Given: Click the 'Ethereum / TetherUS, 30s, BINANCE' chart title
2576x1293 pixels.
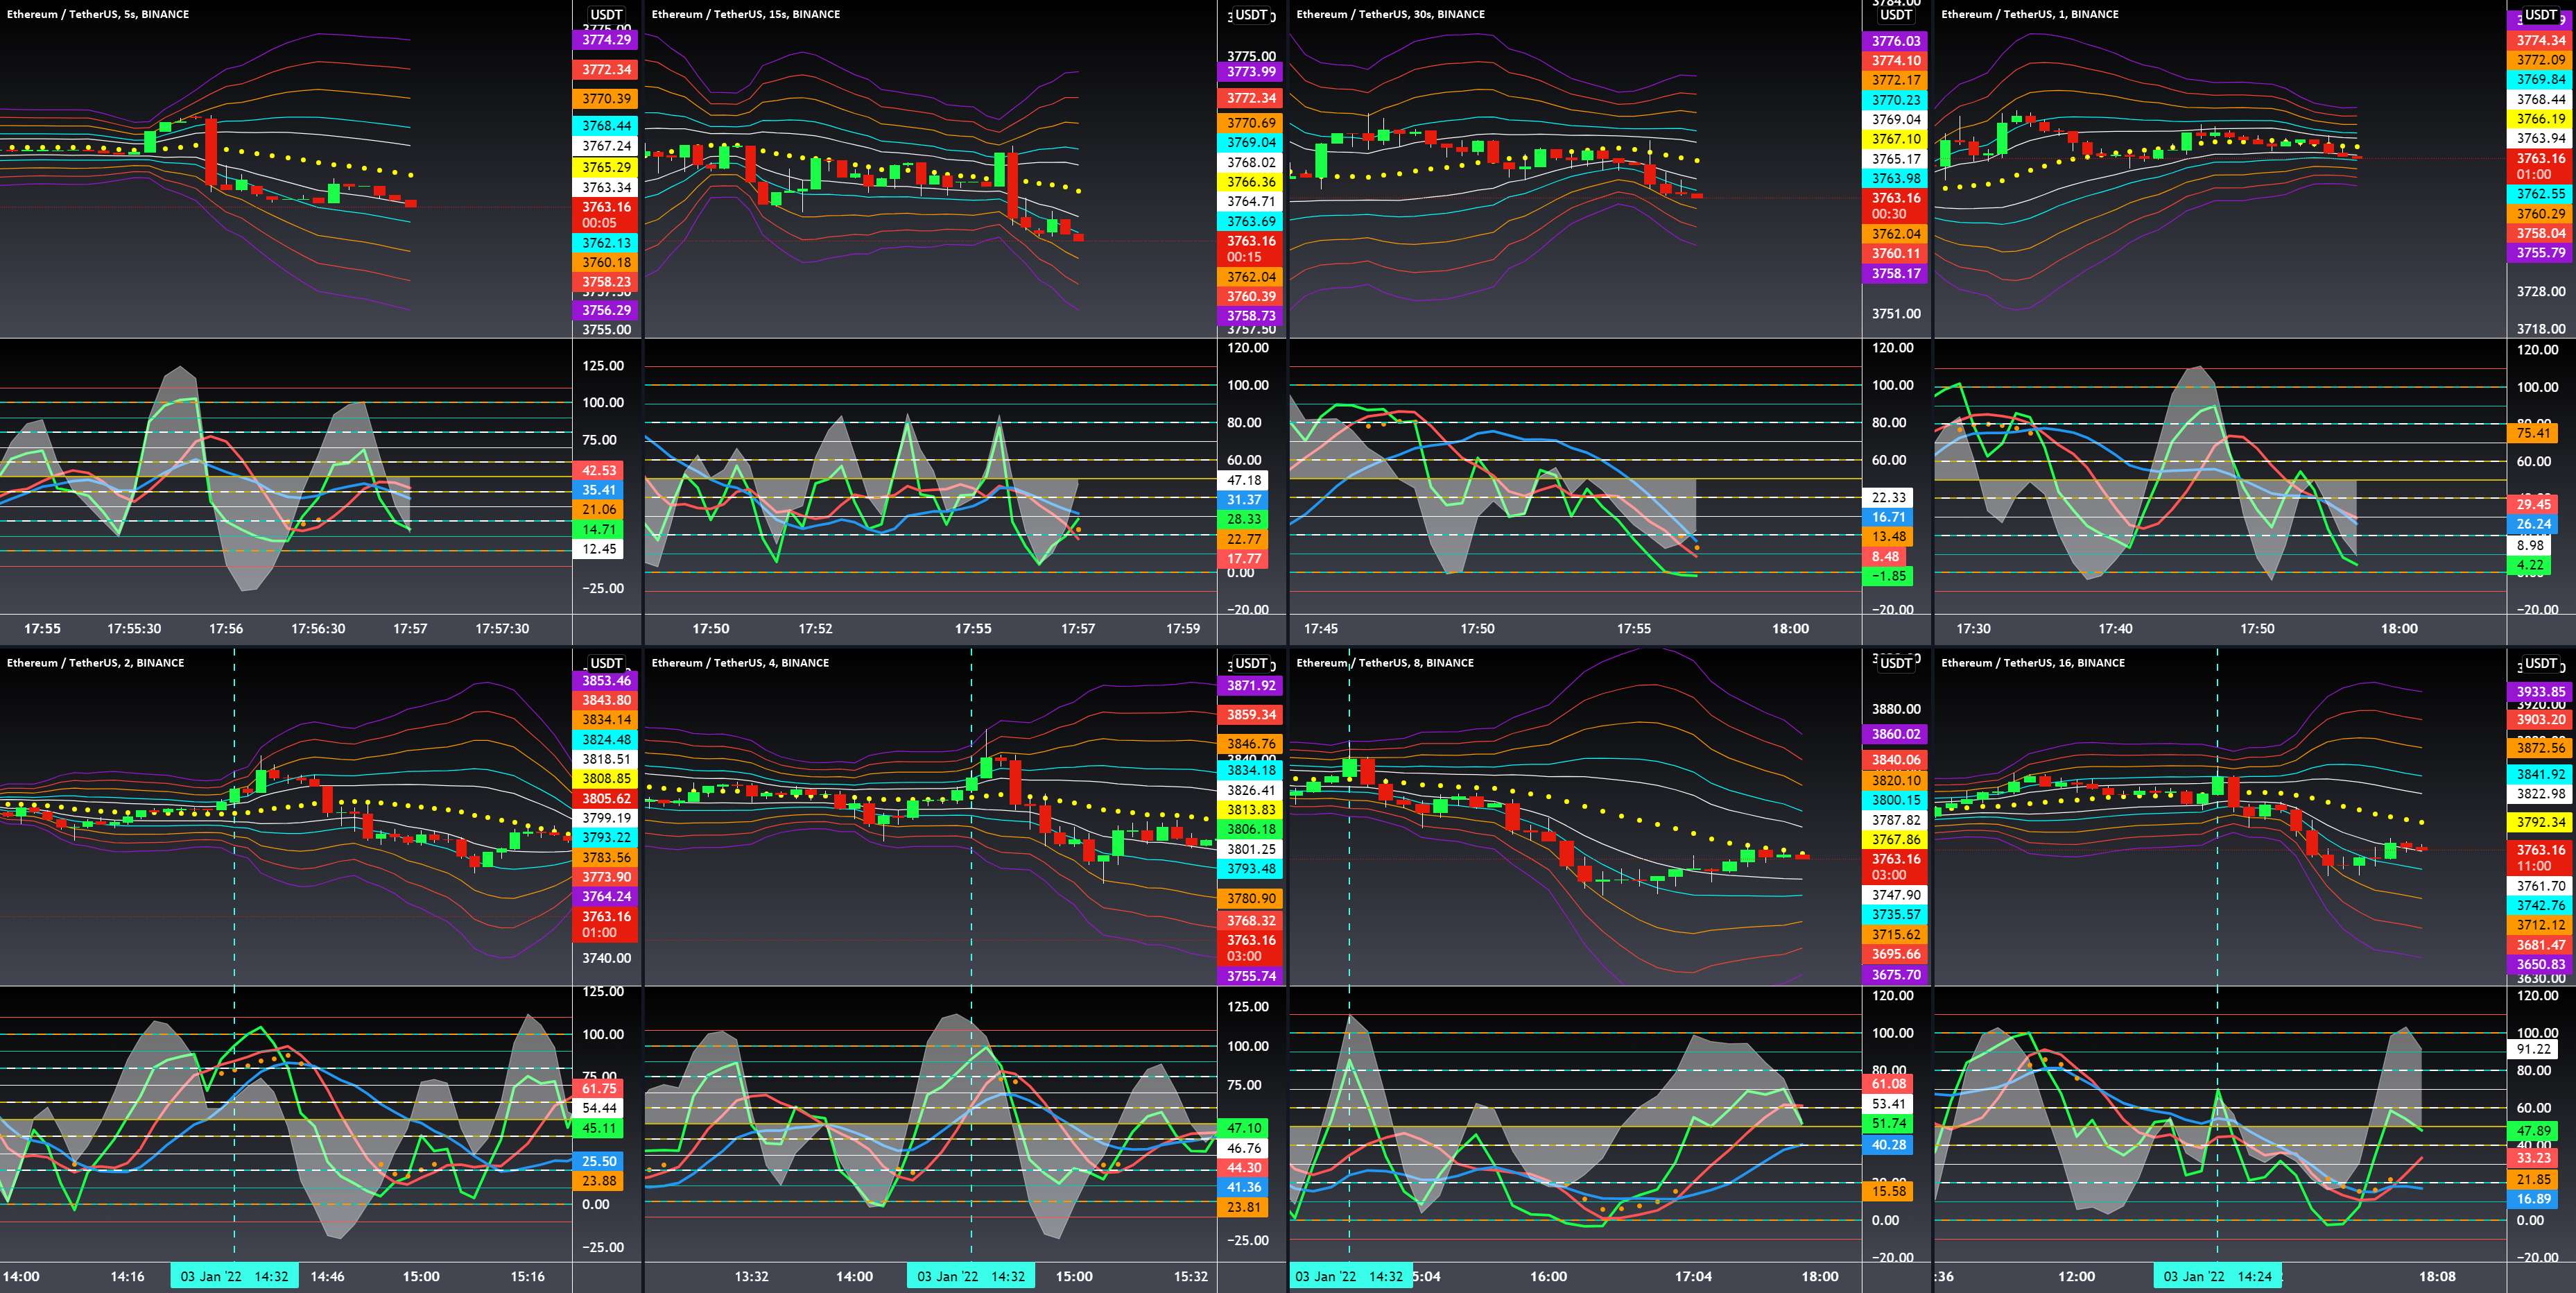Looking at the screenshot, I should click(x=1391, y=14).
